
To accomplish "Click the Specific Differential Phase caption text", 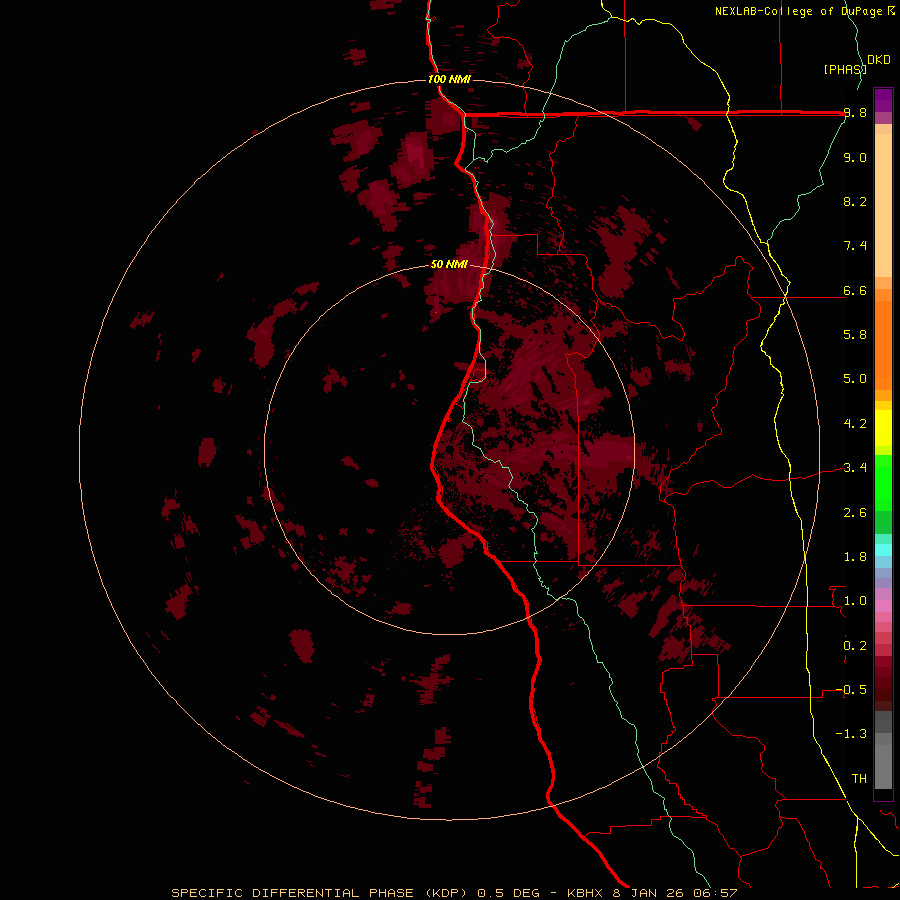I will (454, 893).
